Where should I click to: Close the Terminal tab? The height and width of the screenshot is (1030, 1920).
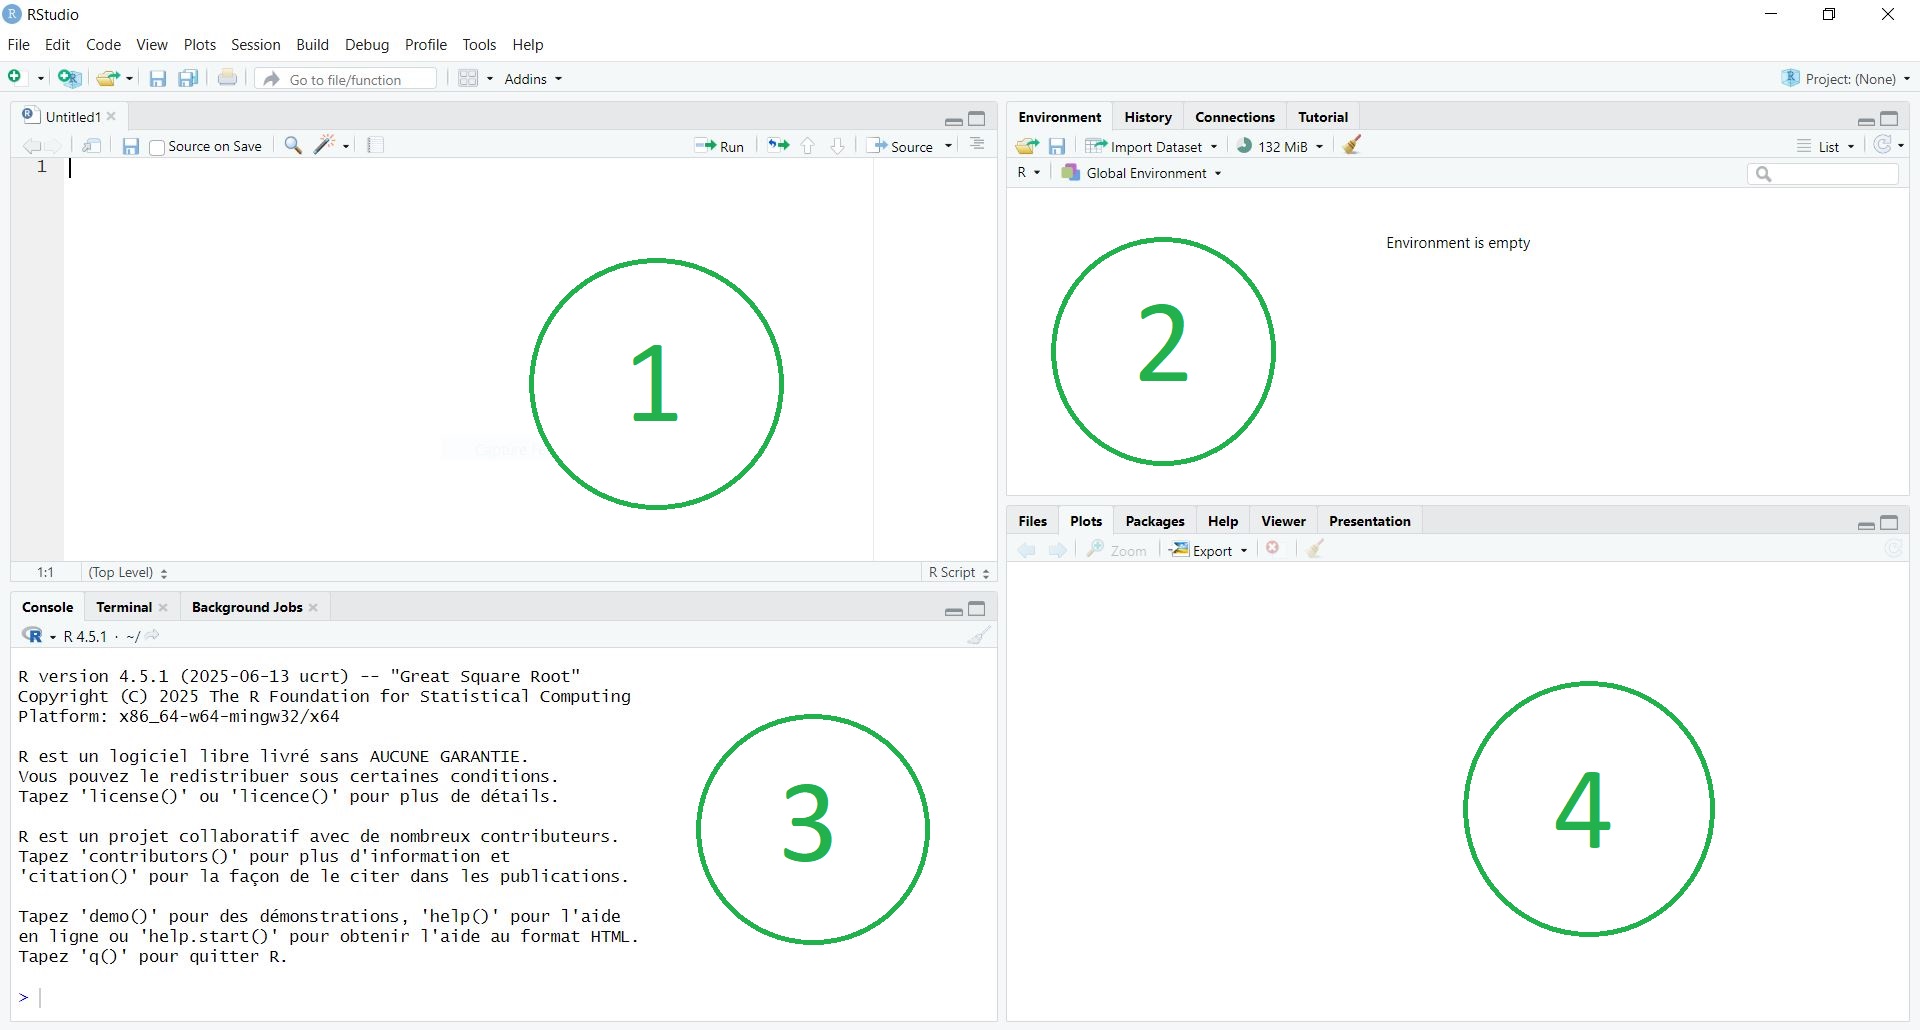click(164, 607)
